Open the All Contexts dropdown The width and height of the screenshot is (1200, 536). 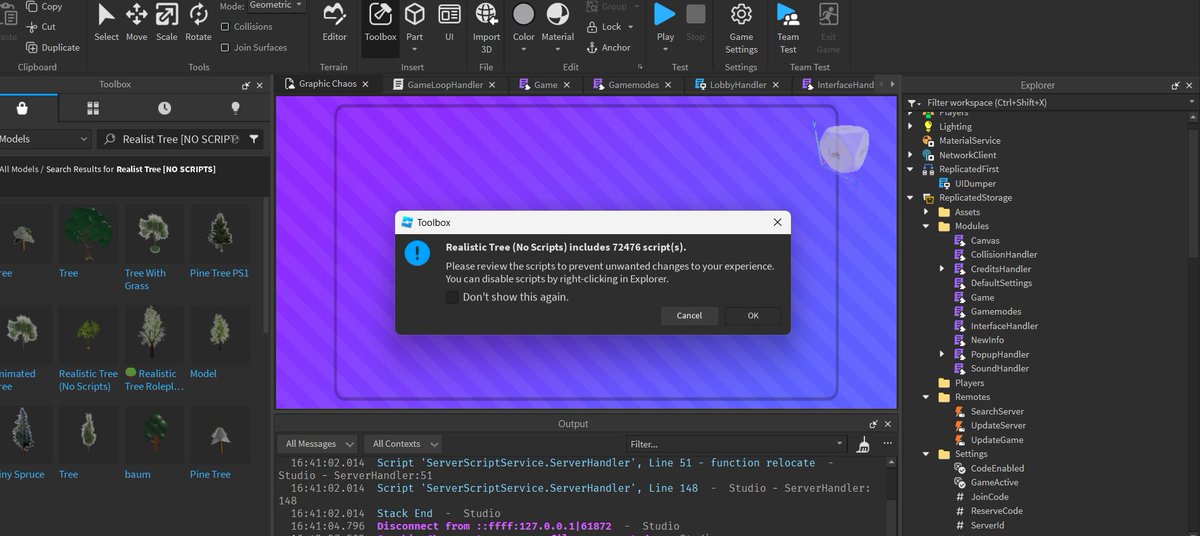(404, 444)
